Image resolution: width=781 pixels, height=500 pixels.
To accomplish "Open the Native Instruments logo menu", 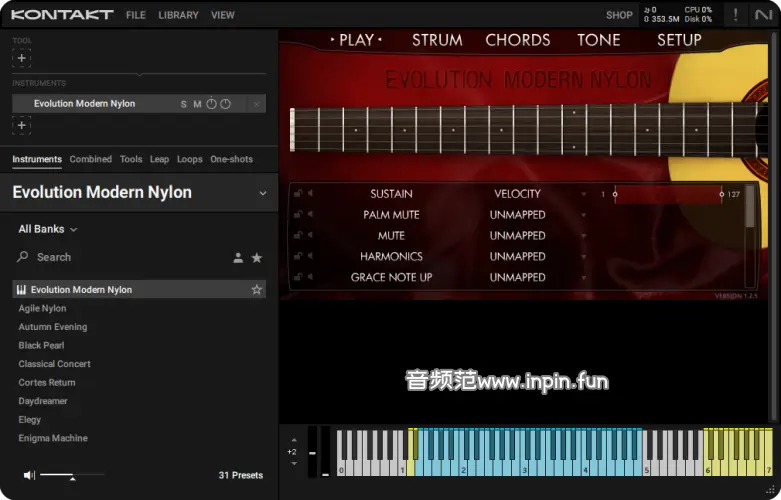I will [x=764, y=15].
